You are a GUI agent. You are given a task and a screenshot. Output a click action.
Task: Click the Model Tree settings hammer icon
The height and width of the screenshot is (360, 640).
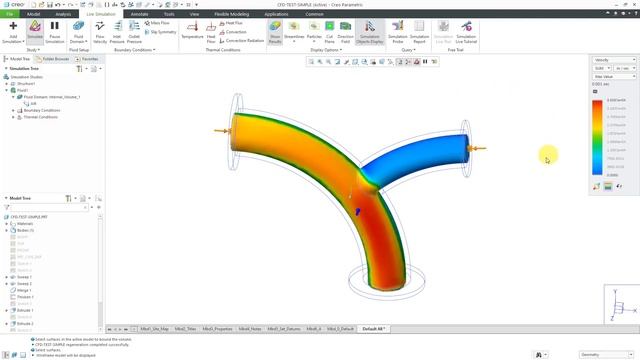[x=68, y=198]
